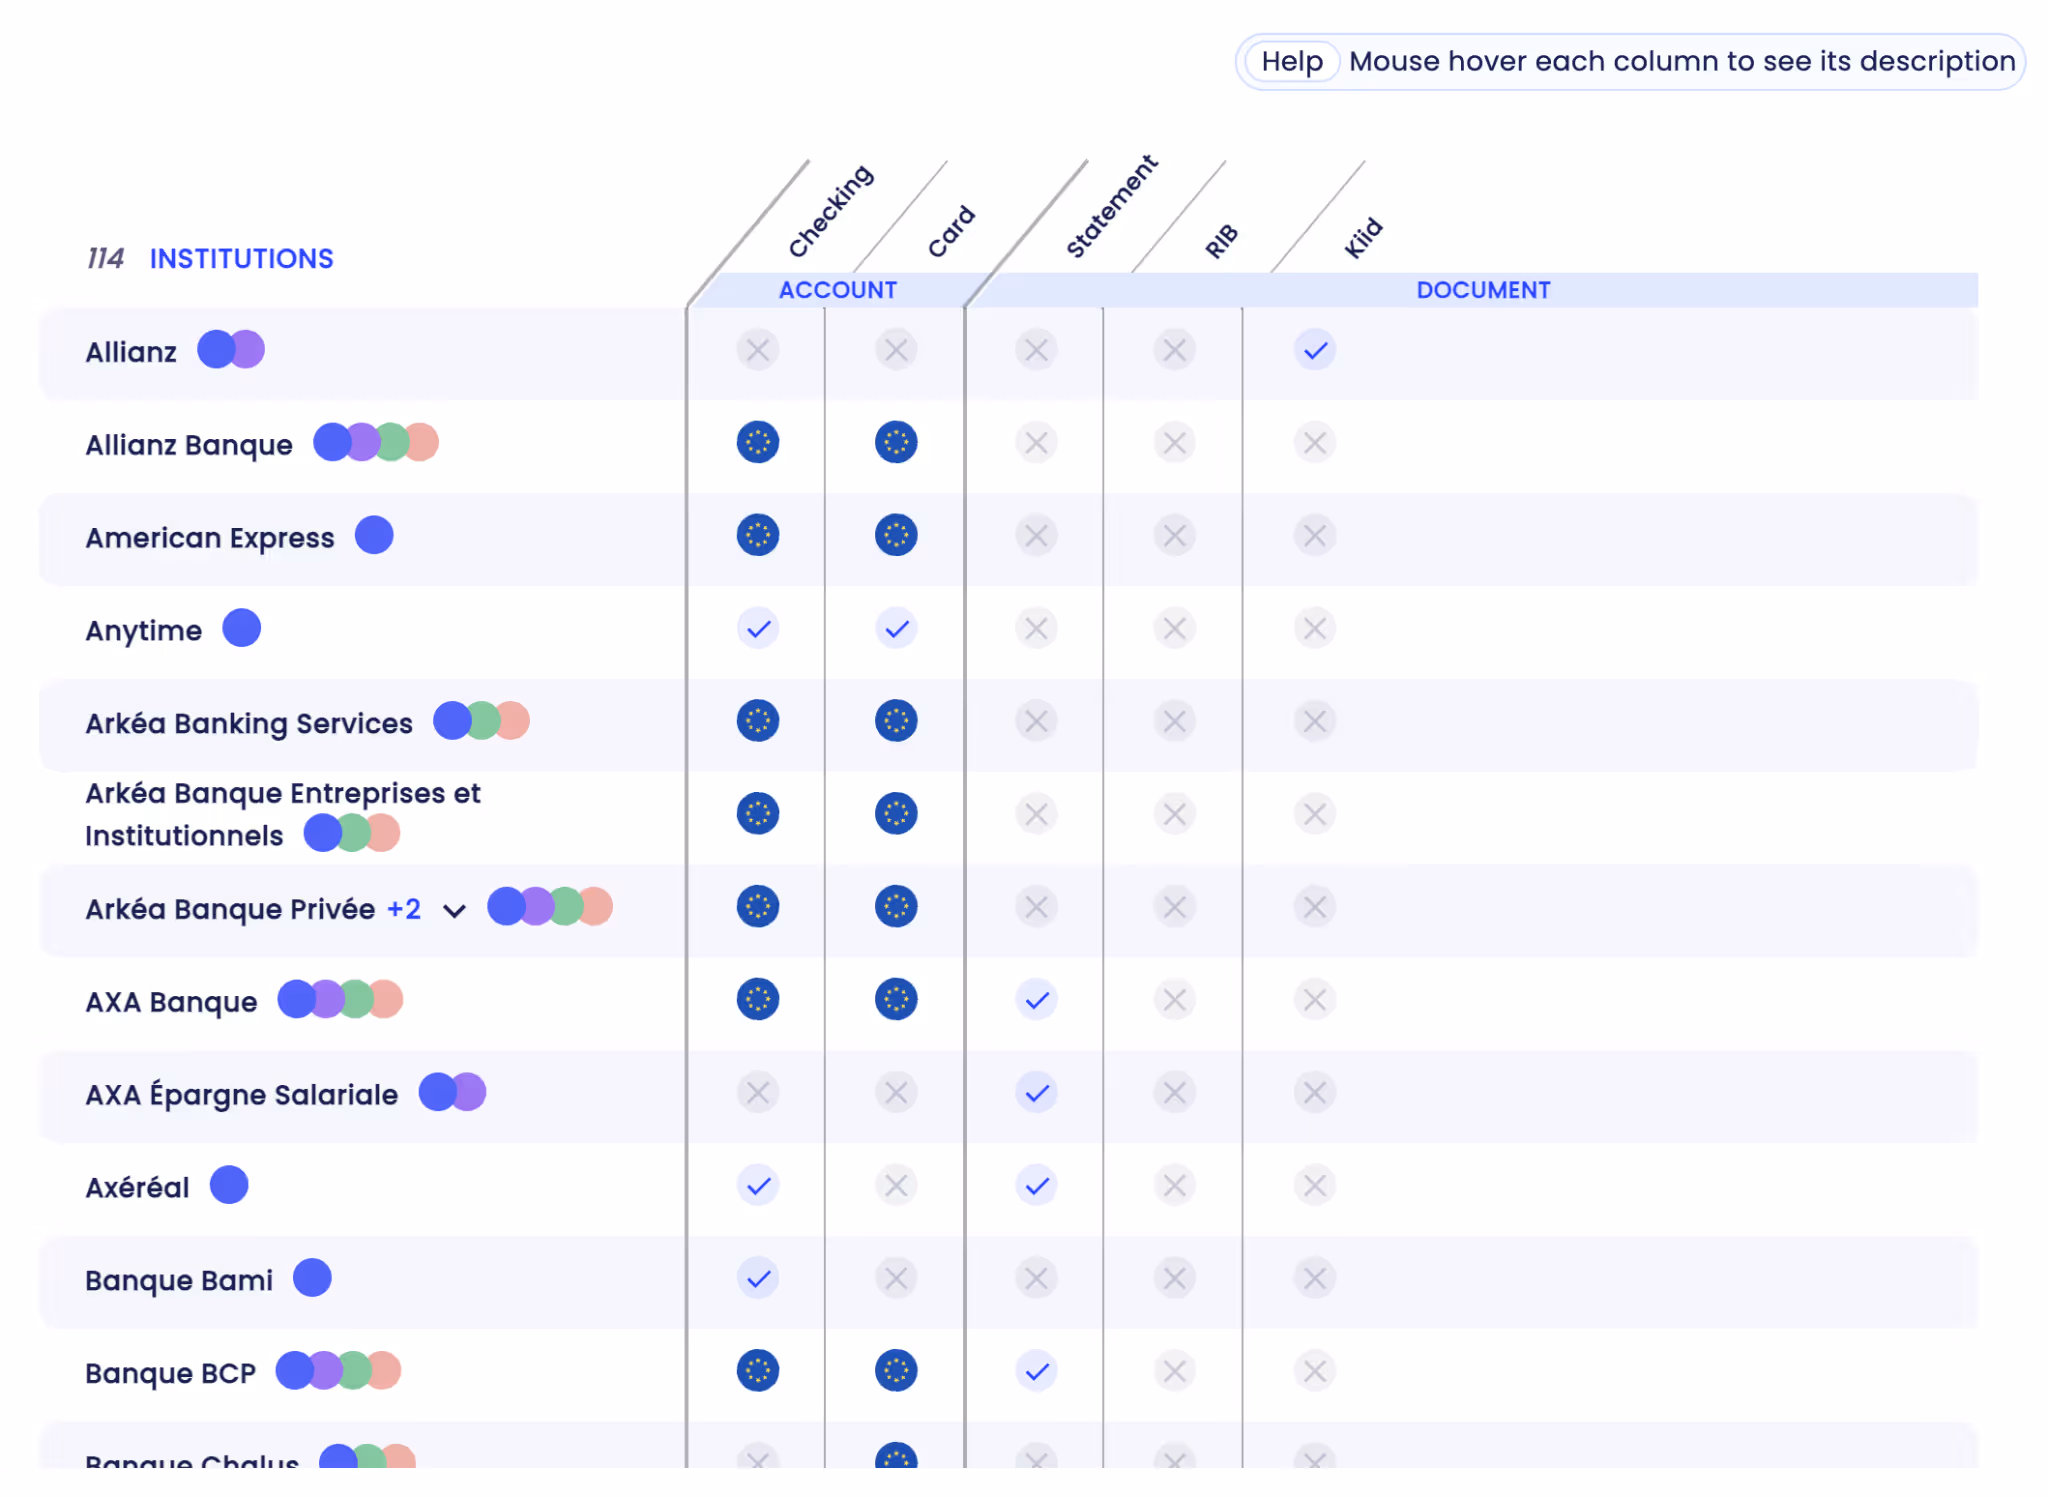Screen dimensions: 2048x1497
Task: Click Banque BCP Card EU flag icon
Action: click(895, 1370)
